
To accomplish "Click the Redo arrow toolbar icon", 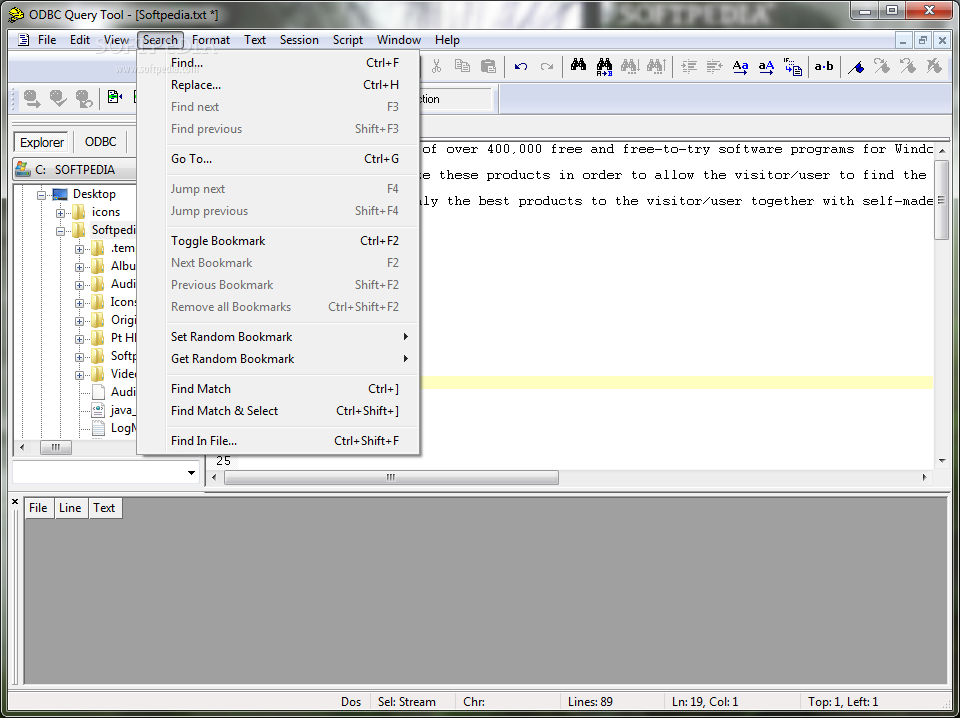I will pos(547,66).
